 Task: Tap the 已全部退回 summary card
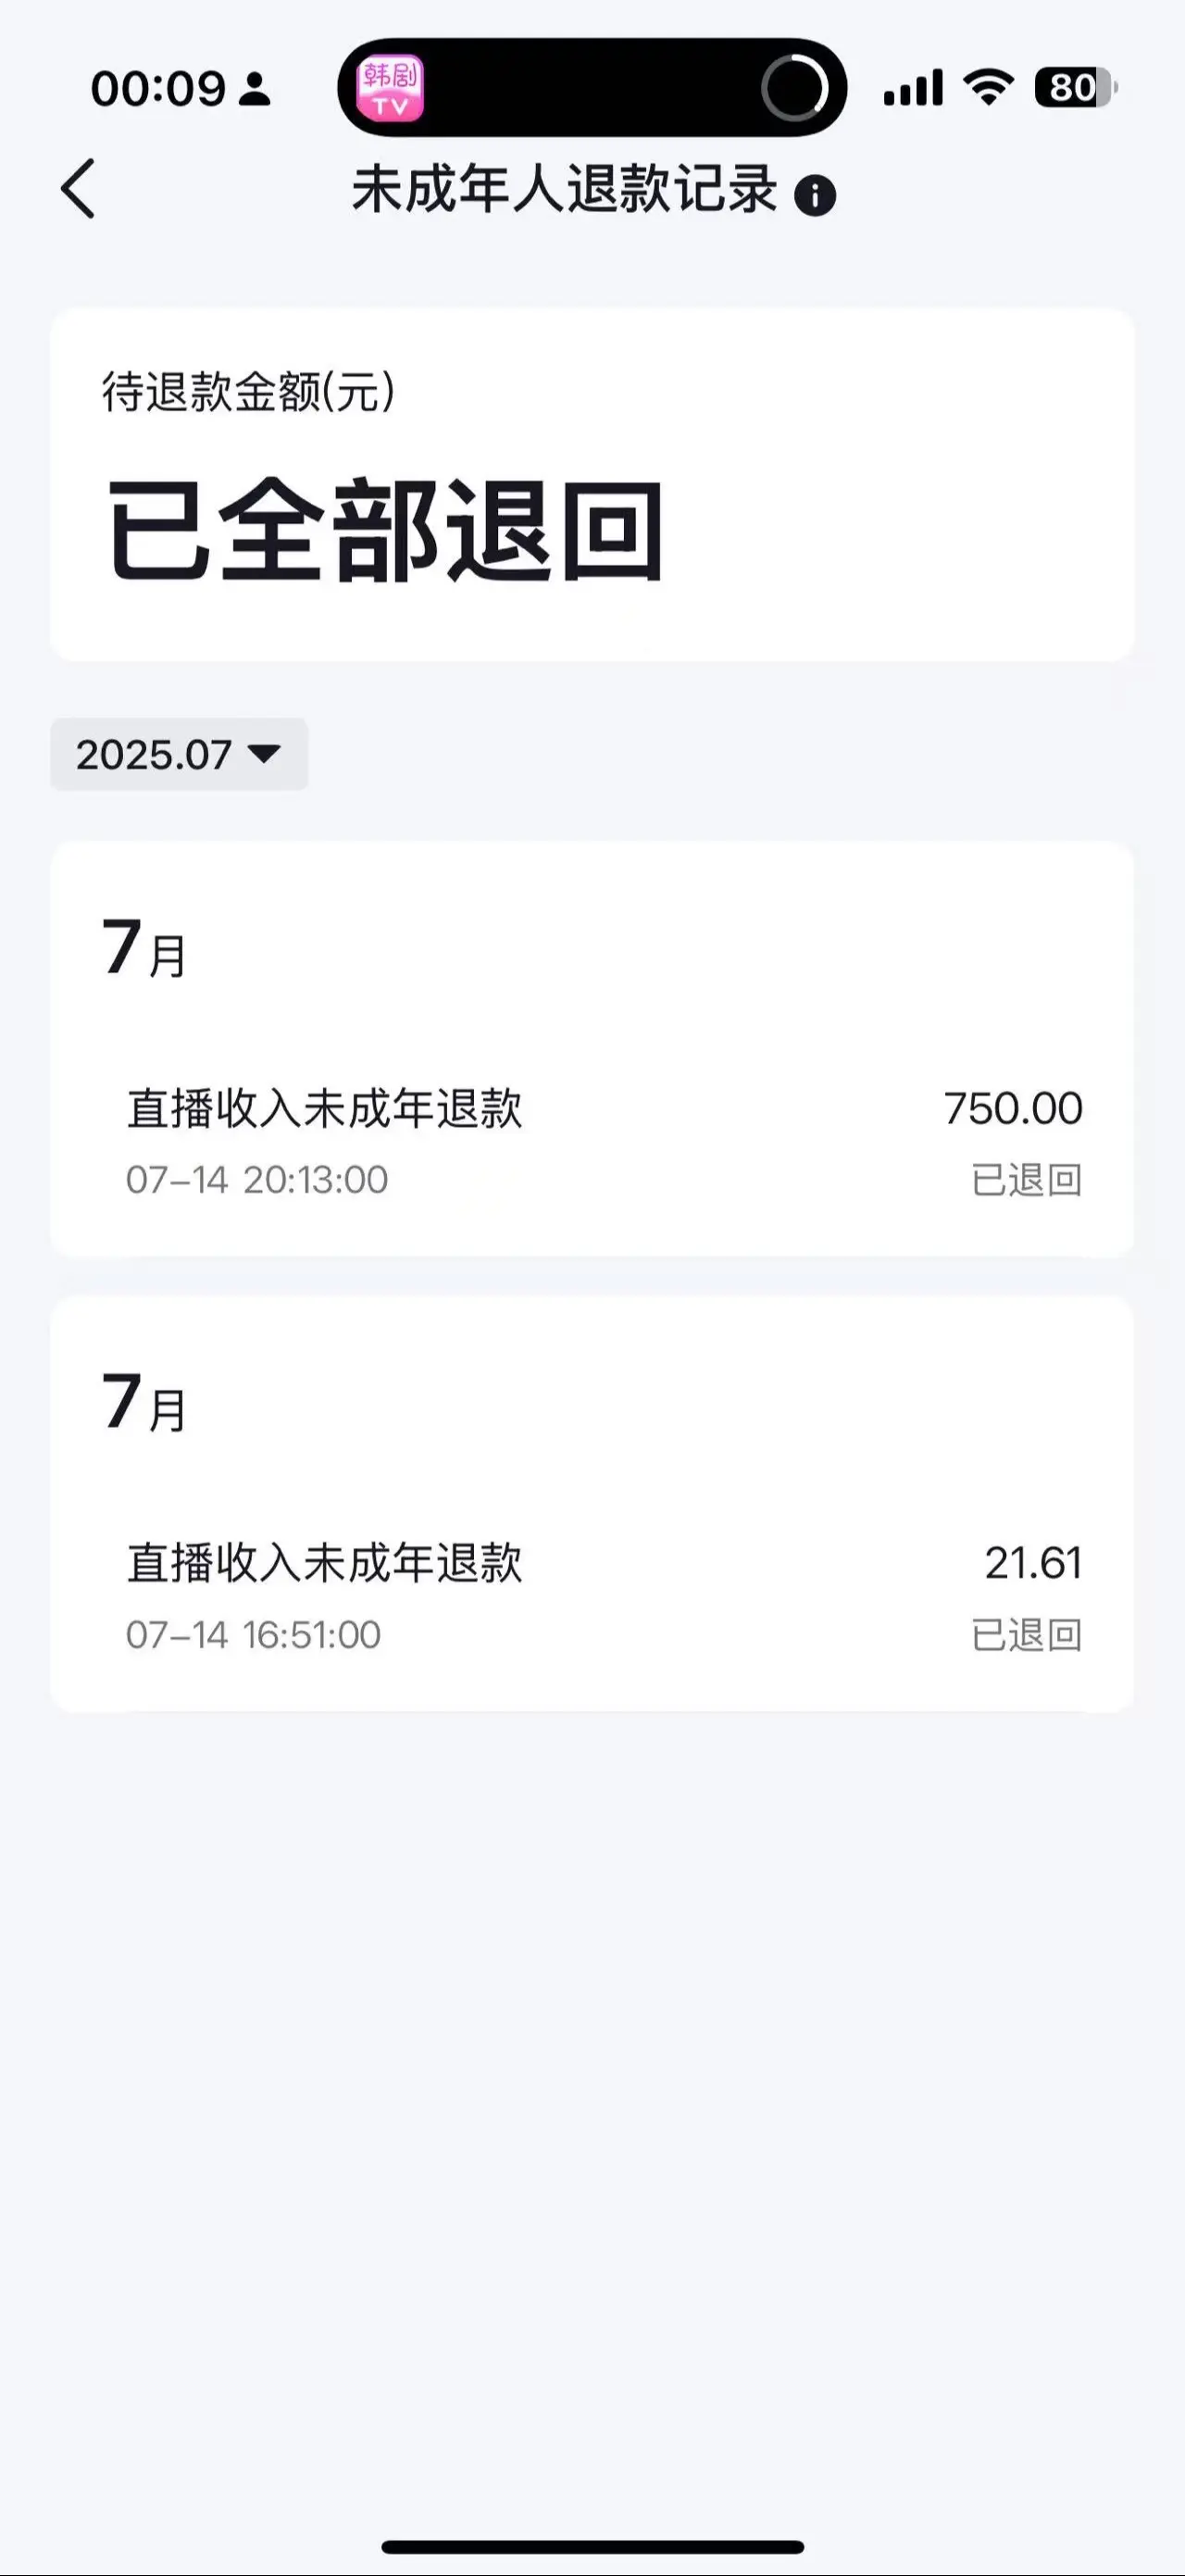tap(592, 485)
